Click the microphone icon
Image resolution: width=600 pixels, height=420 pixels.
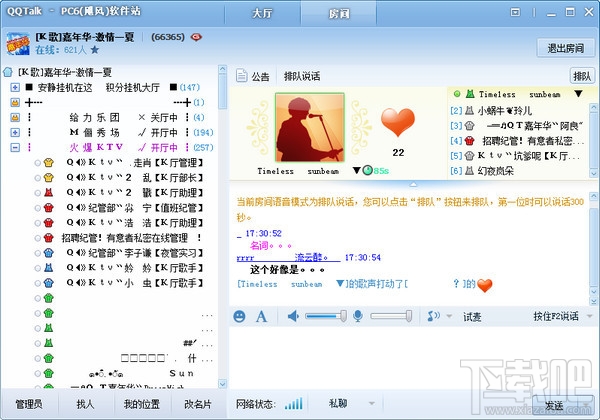coord(358,316)
